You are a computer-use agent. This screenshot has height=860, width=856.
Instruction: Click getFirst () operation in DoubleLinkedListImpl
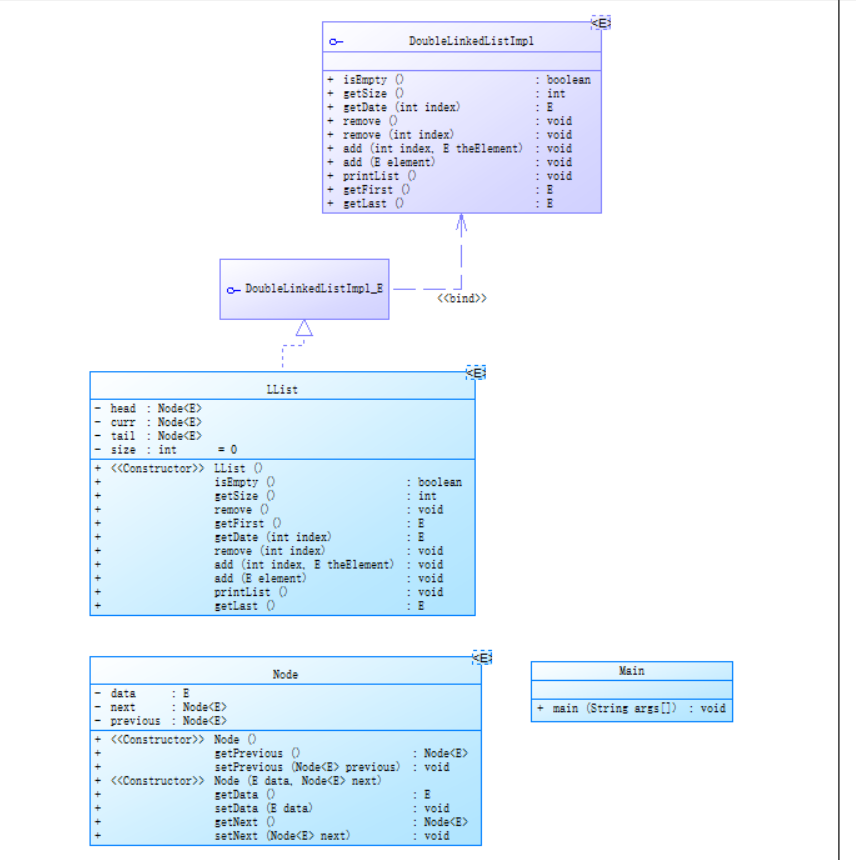click(x=376, y=190)
